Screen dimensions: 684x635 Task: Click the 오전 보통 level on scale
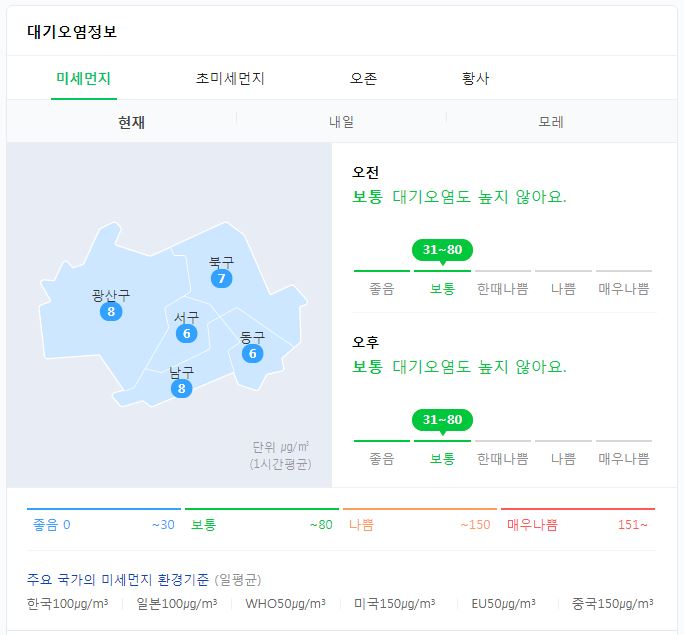coord(442,288)
